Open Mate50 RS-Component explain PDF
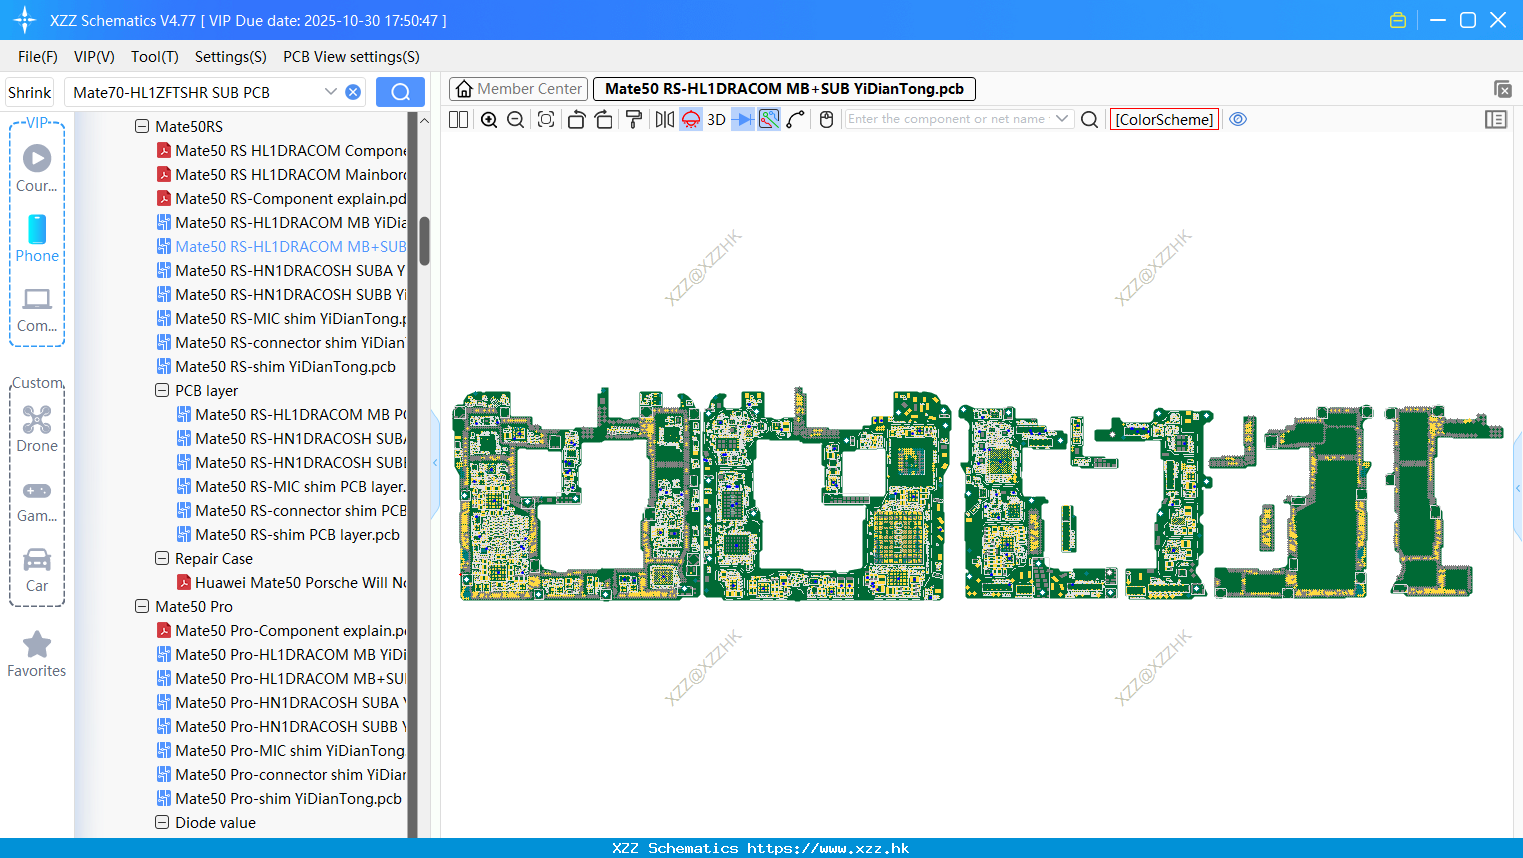The height and width of the screenshot is (858, 1523). point(282,199)
